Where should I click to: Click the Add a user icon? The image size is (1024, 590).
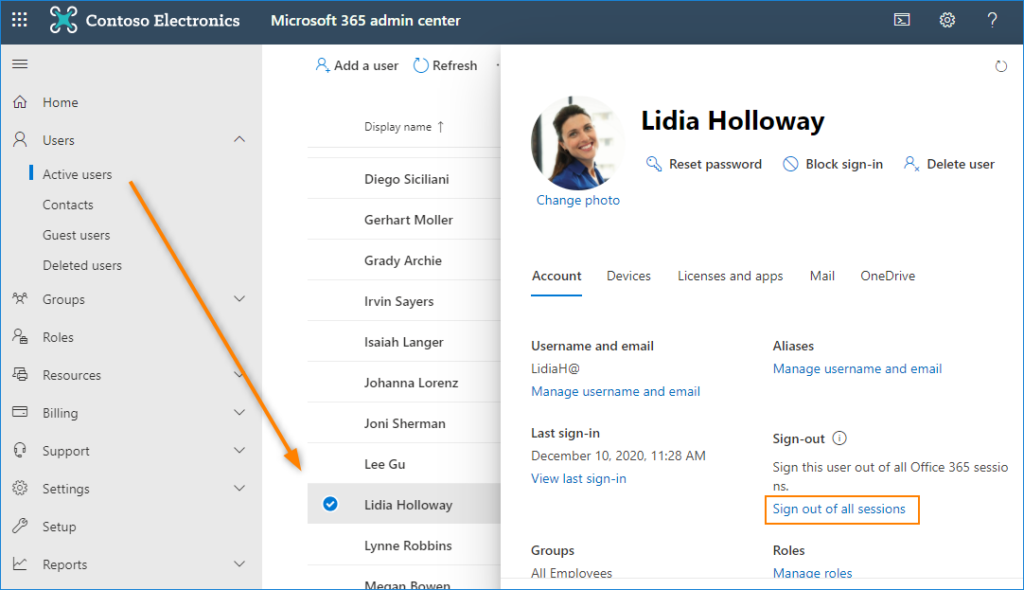point(323,65)
